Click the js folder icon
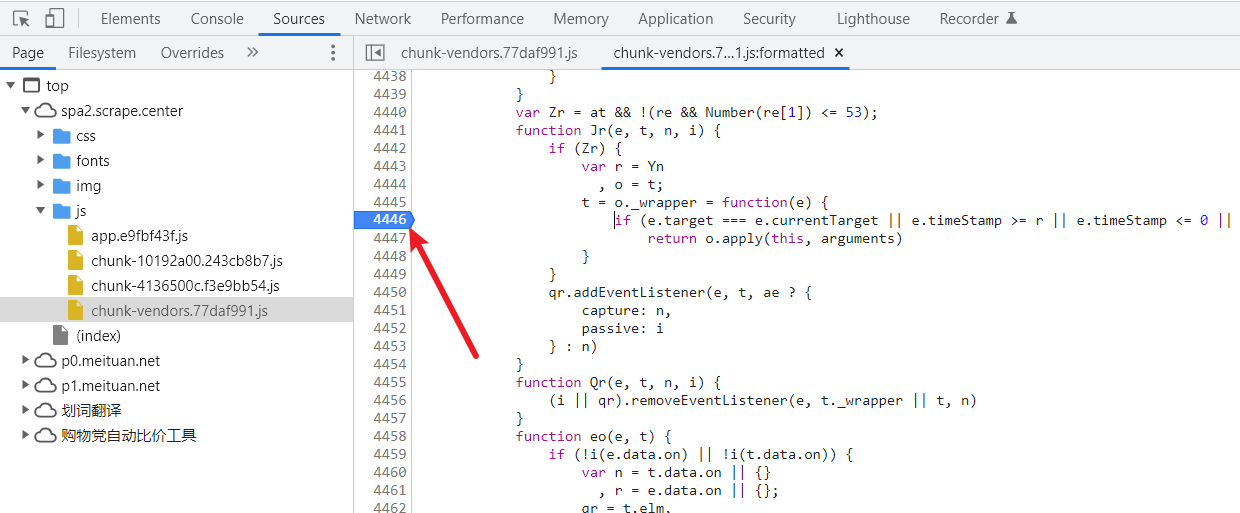The image size is (1240, 513). click(61, 211)
